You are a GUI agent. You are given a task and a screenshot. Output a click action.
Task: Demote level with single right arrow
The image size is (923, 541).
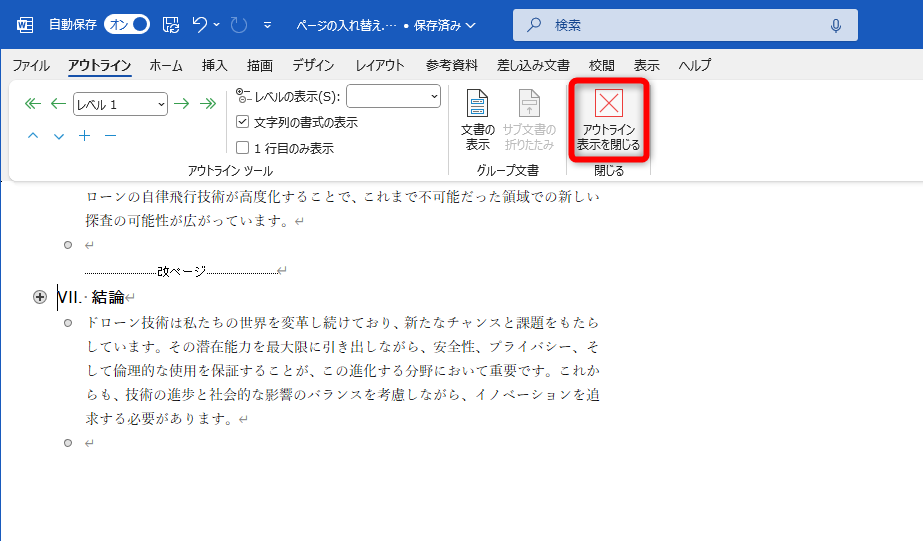pos(182,104)
